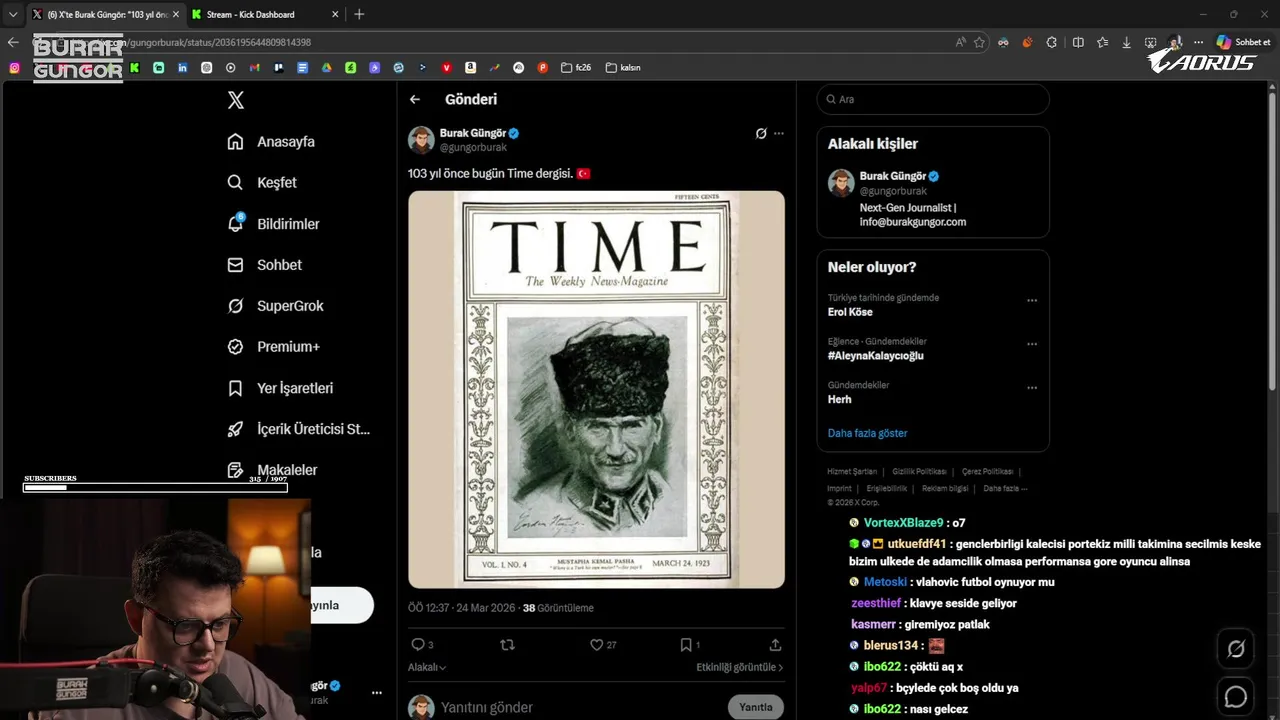
Task: Open the Herh trending topic
Action: pyautogui.click(x=840, y=399)
